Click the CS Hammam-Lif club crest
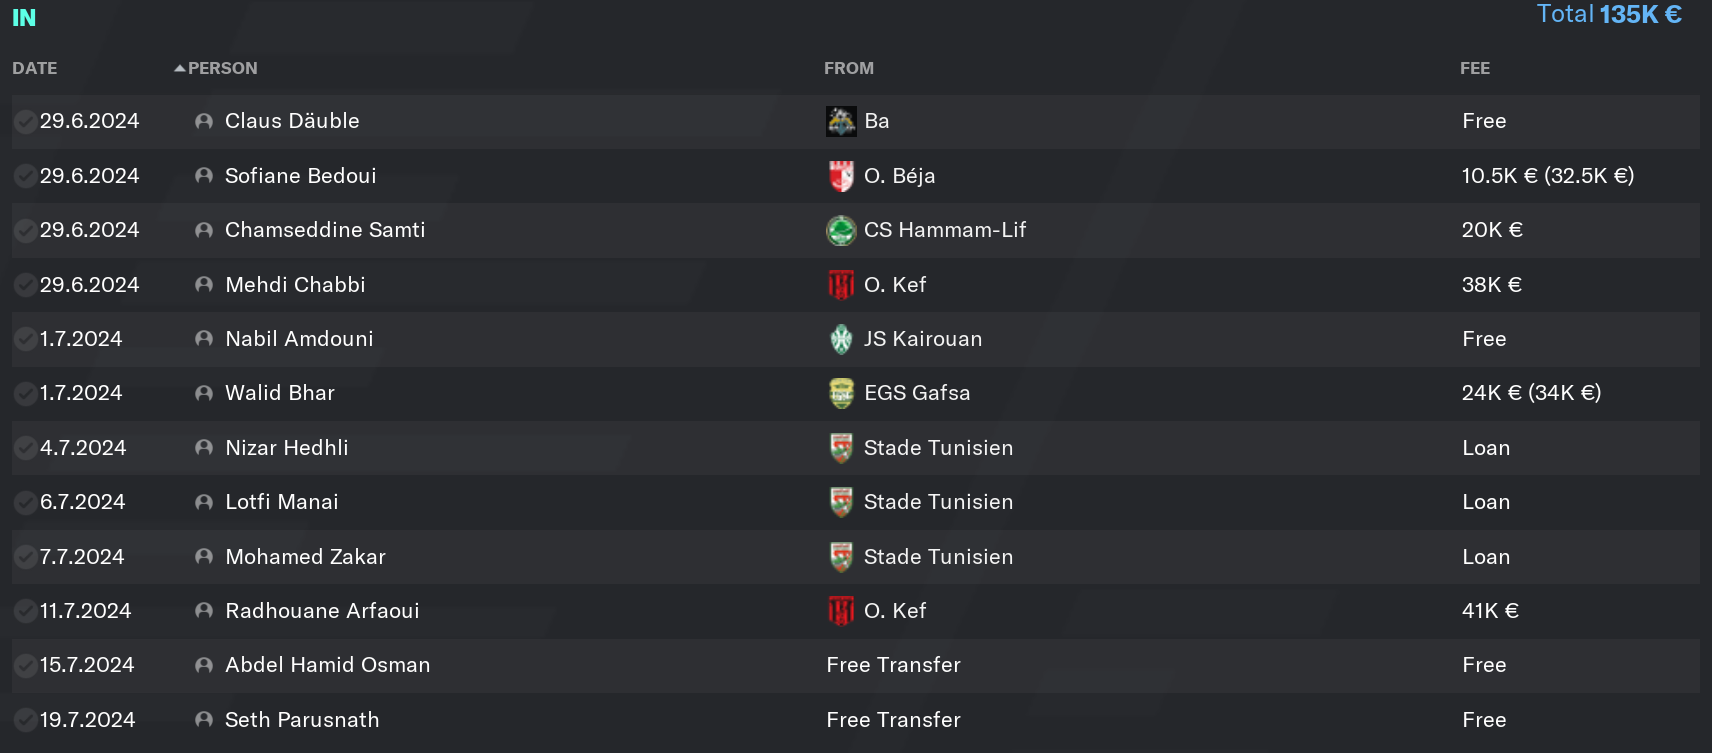 (841, 230)
